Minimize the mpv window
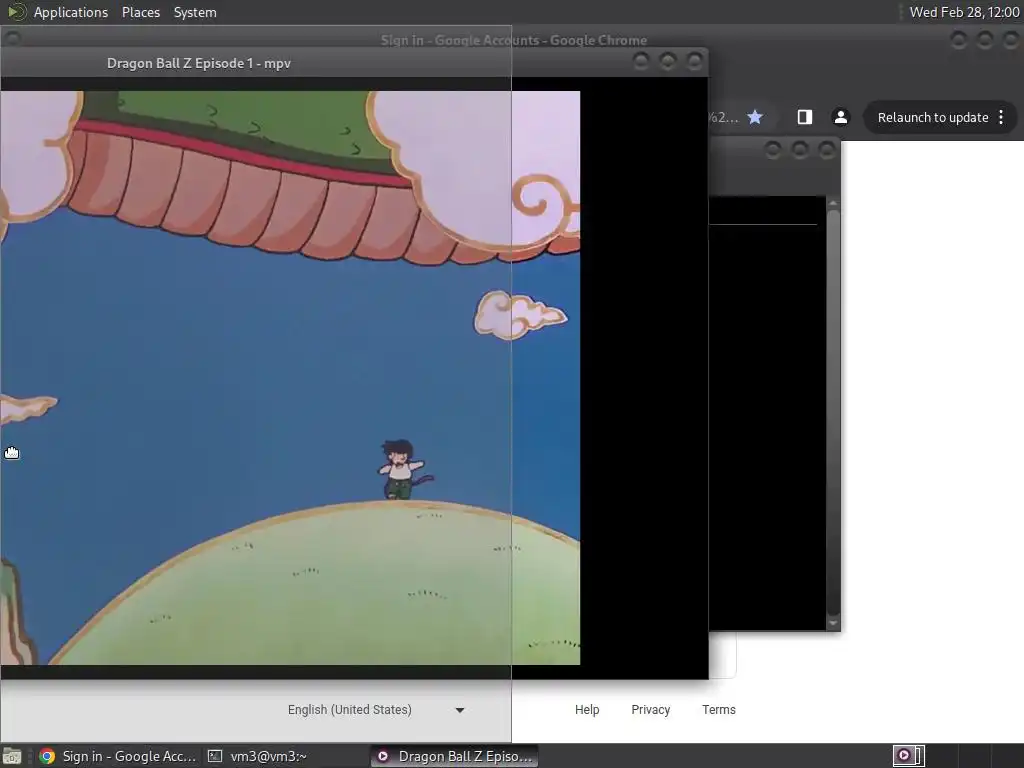Image resolution: width=1024 pixels, height=768 pixels. click(641, 61)
